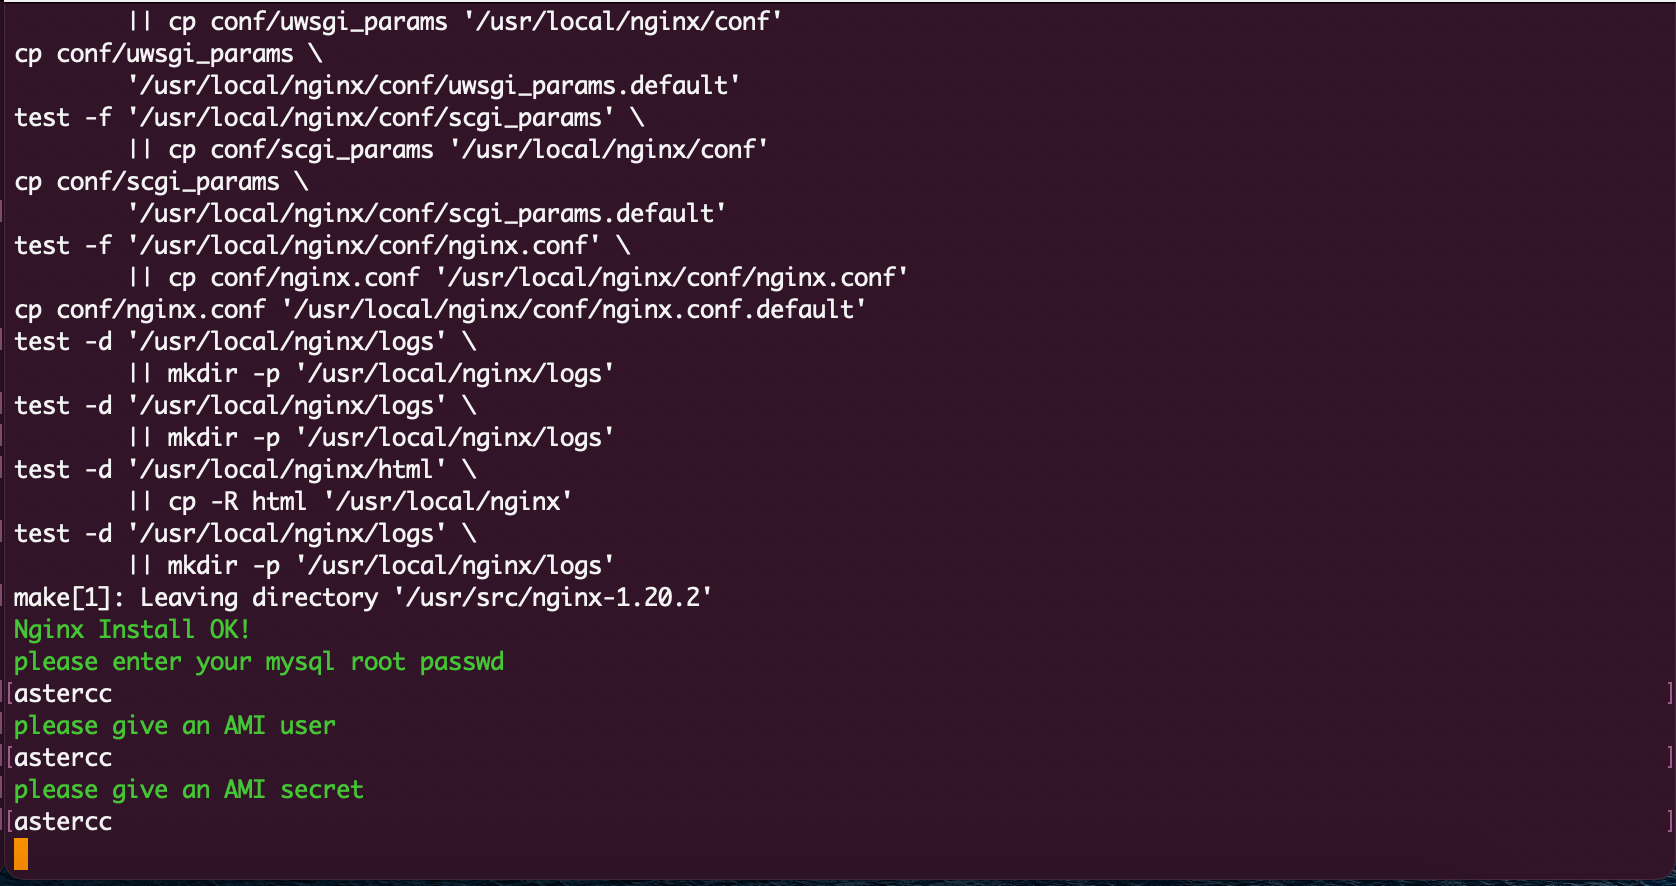Click the "make[1]: Leaving directory" output line
The width and height of the screenshot is (1676, 886).
point(362,598)
